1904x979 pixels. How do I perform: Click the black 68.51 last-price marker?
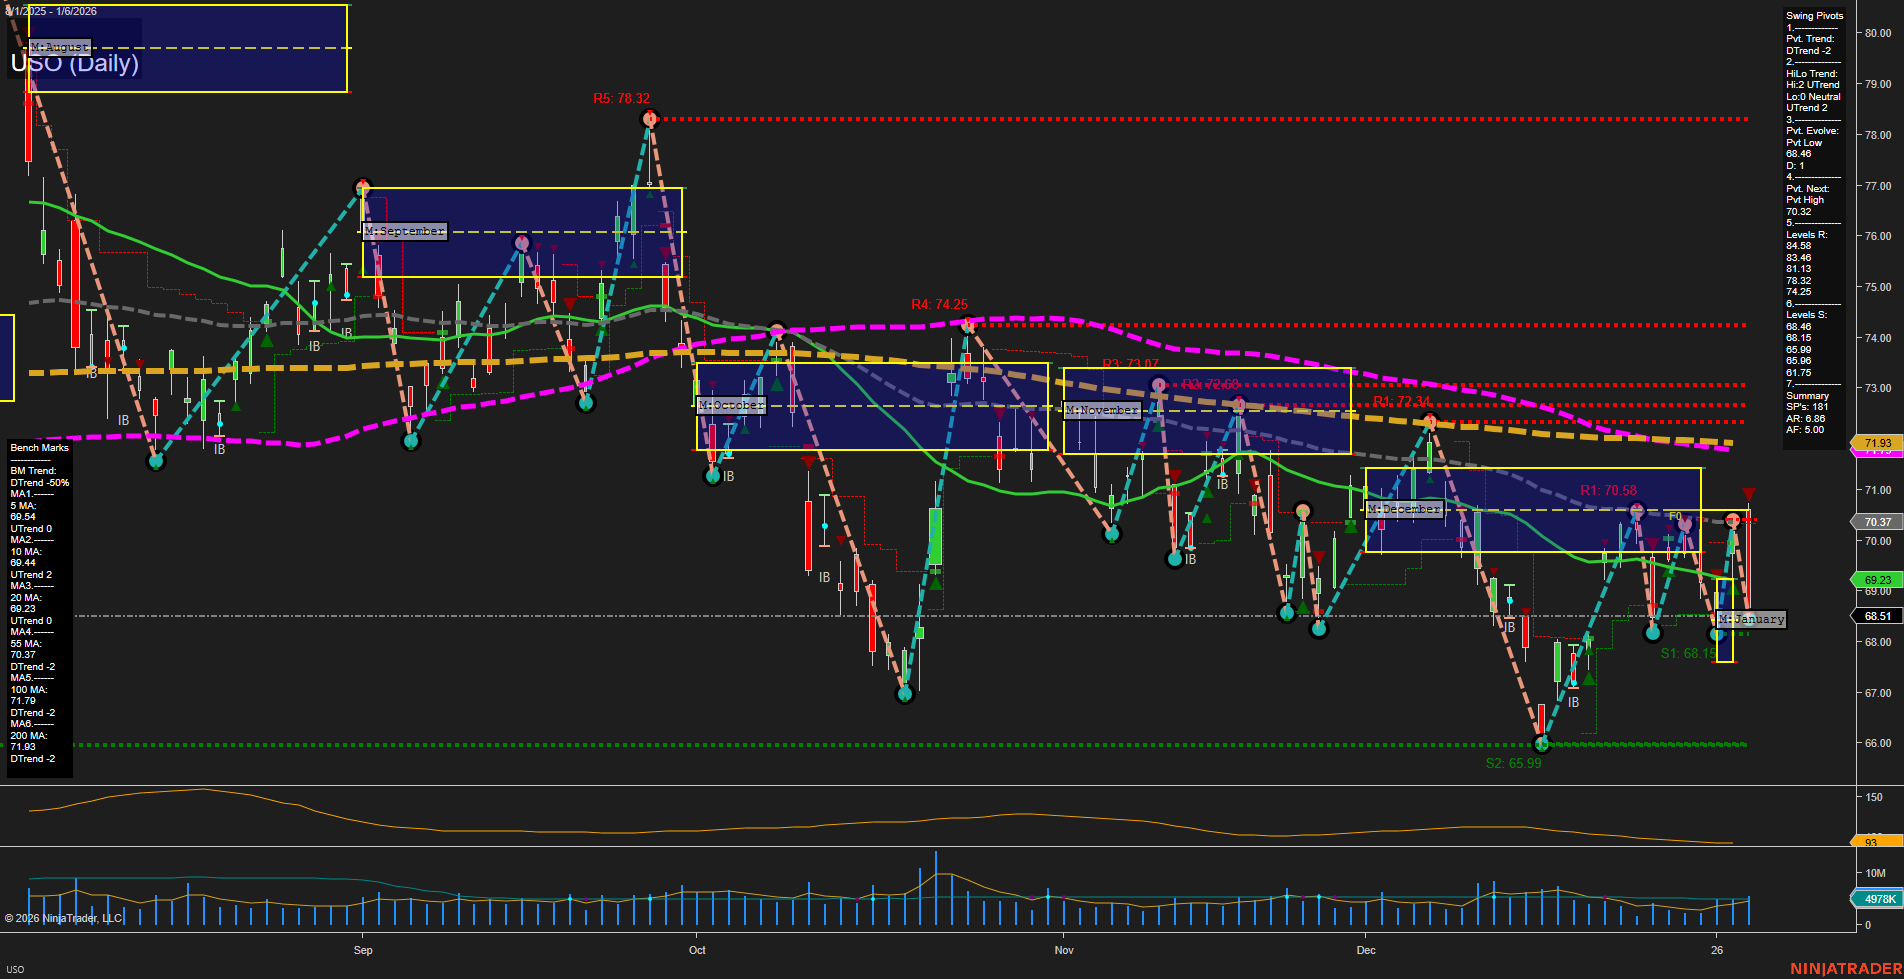(1876, 616)
